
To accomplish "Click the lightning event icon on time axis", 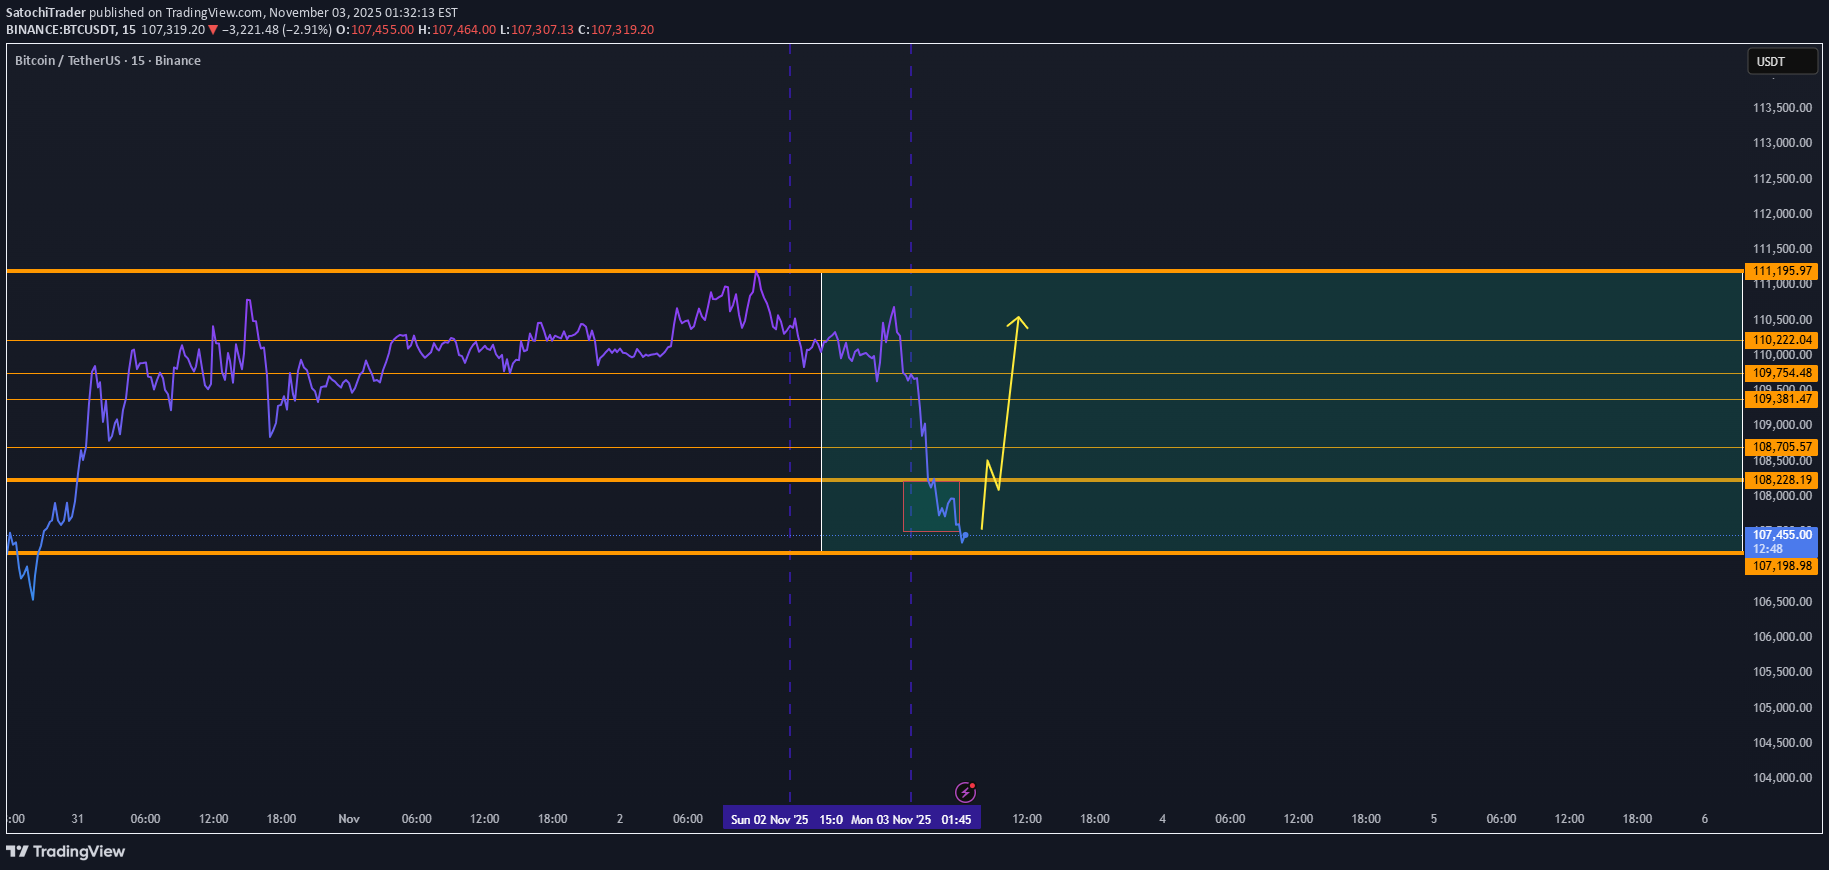I will click(x=965, y=792).
